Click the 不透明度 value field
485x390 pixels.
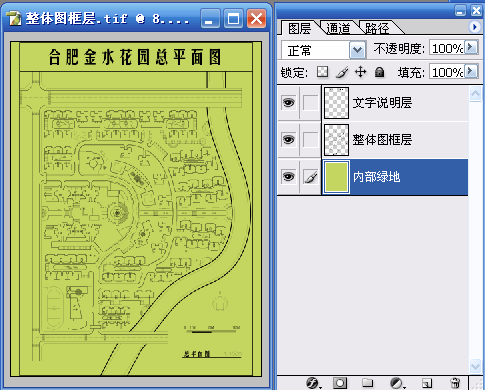coord(447,48)
